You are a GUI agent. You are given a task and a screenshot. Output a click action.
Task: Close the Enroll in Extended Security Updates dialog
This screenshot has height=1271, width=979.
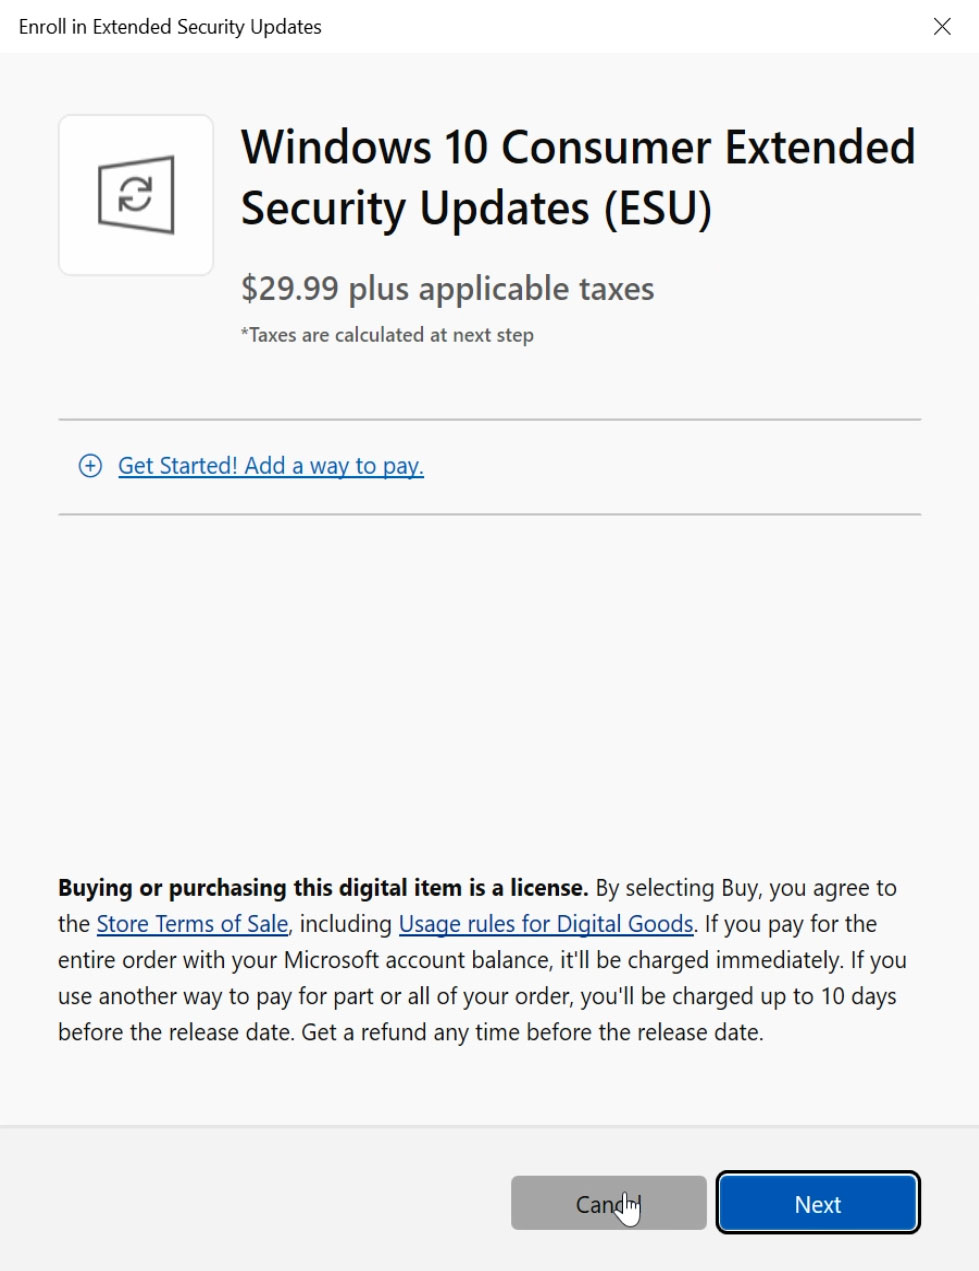[941, 27]
